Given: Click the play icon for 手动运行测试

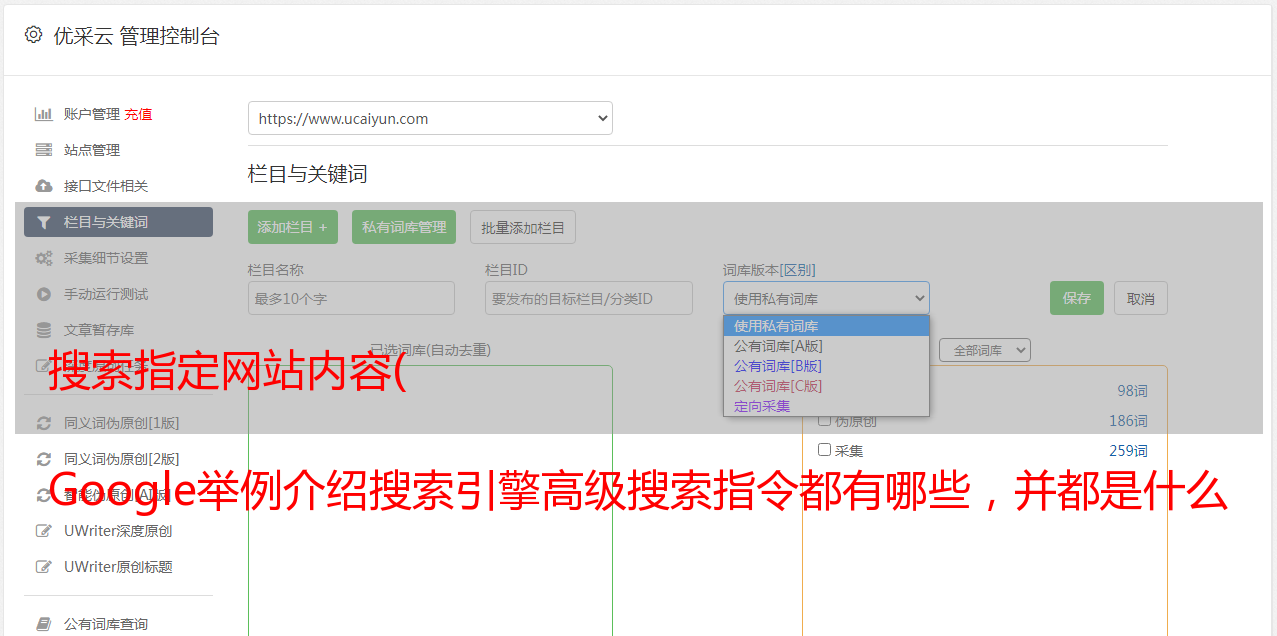Looking at the screenshot, I should tap(43, 294).
